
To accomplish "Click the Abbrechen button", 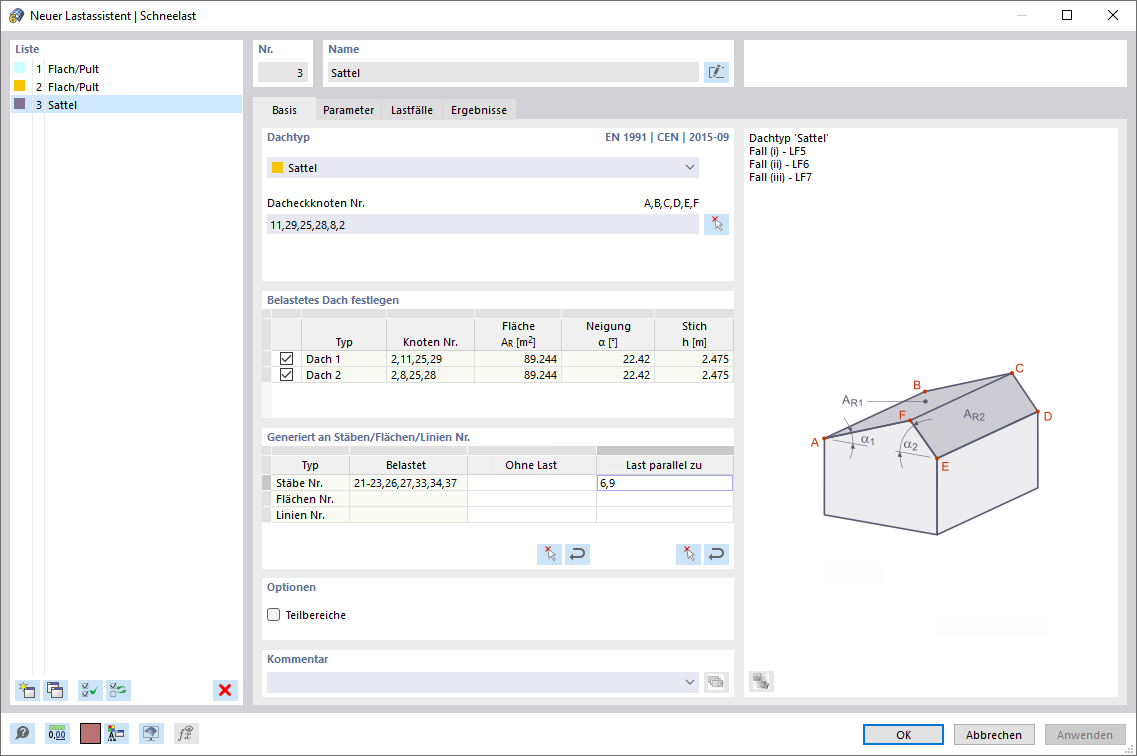I will pos(993,734).
